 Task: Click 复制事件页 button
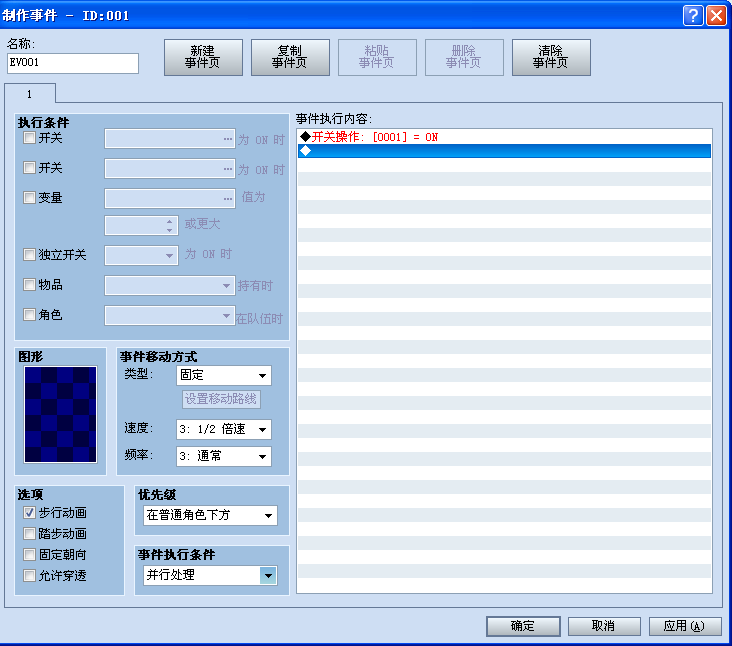pos(290,57)
